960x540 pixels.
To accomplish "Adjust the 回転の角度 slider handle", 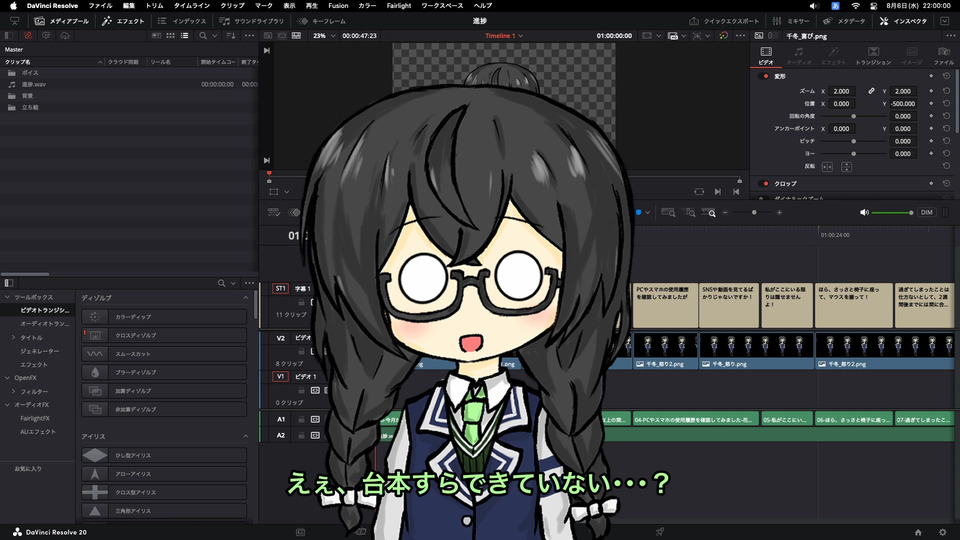I will click(853, 116).
